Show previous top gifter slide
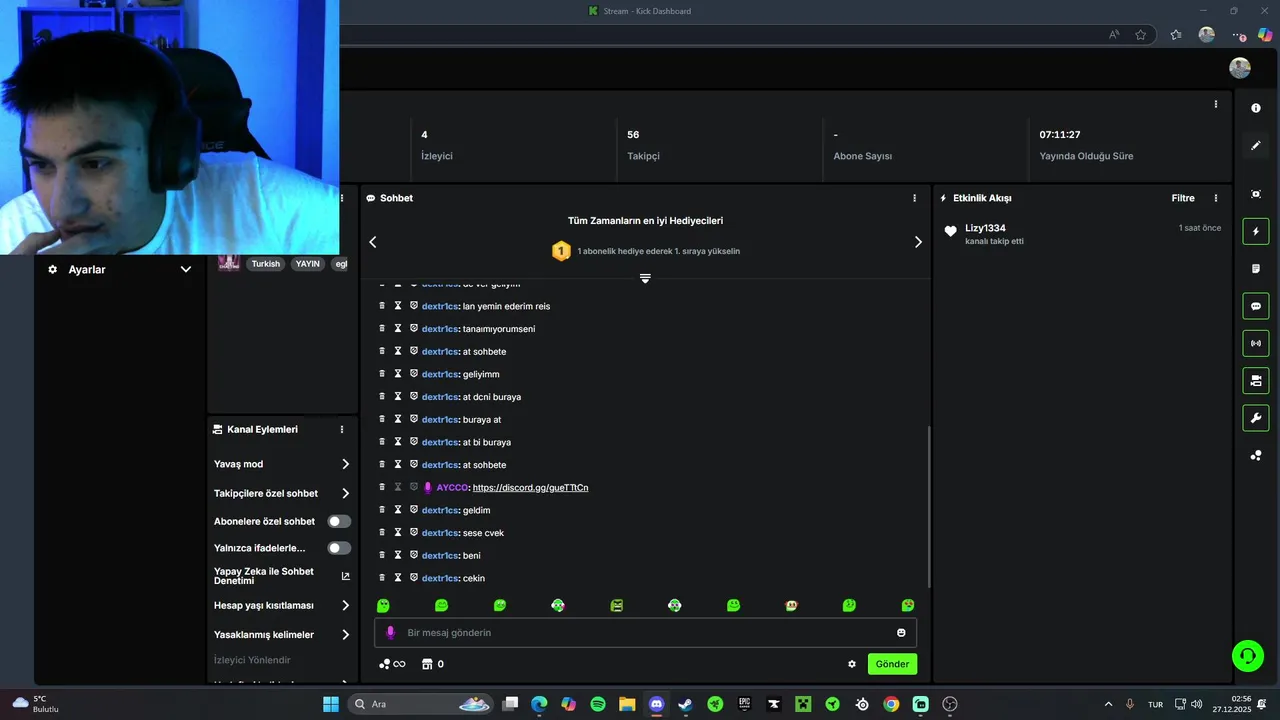This screenshot has height=720, width=1280. (373, 242)
